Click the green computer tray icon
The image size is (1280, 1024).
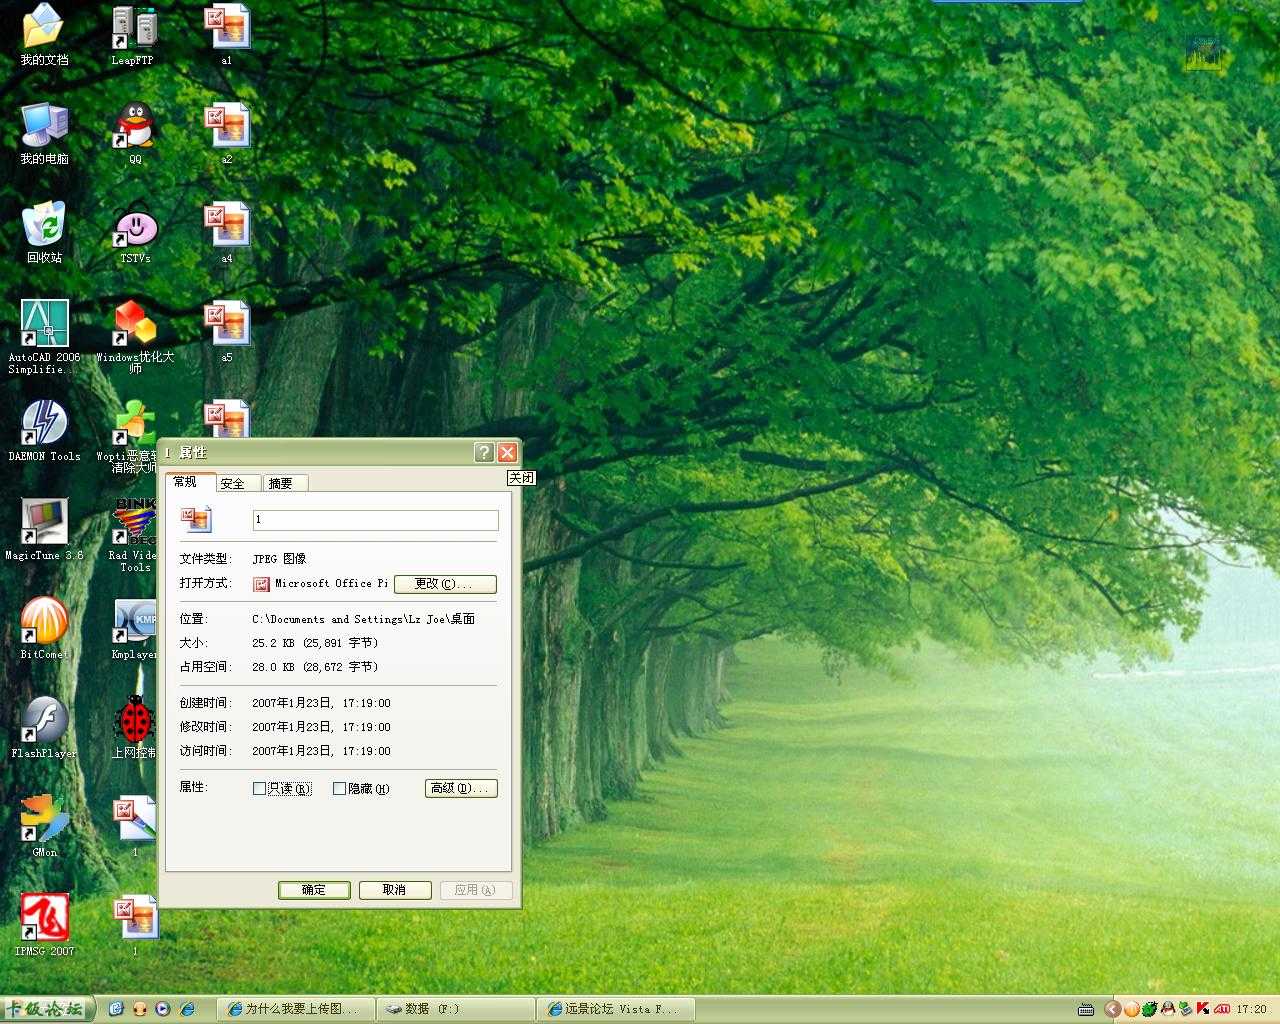pyautogui.click(x=1185, y=1009)
